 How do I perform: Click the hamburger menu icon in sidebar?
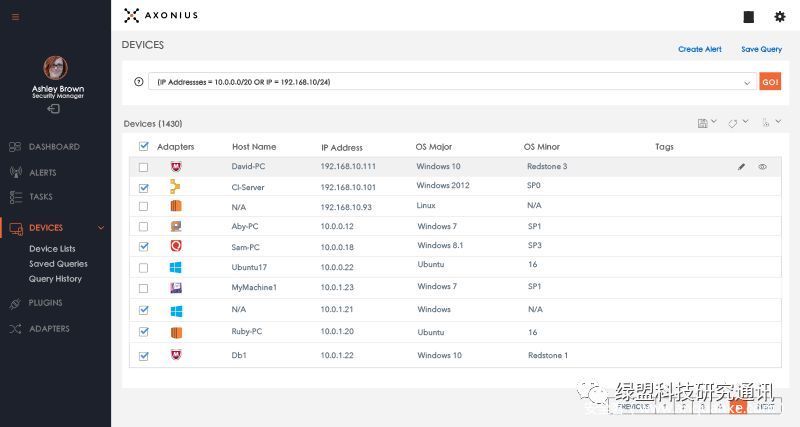15,16
